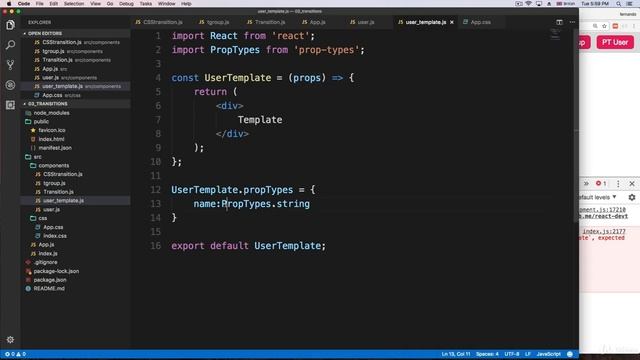Open the index.js:2177 source link in console
The image size is (640, 360).
[604, 231]
